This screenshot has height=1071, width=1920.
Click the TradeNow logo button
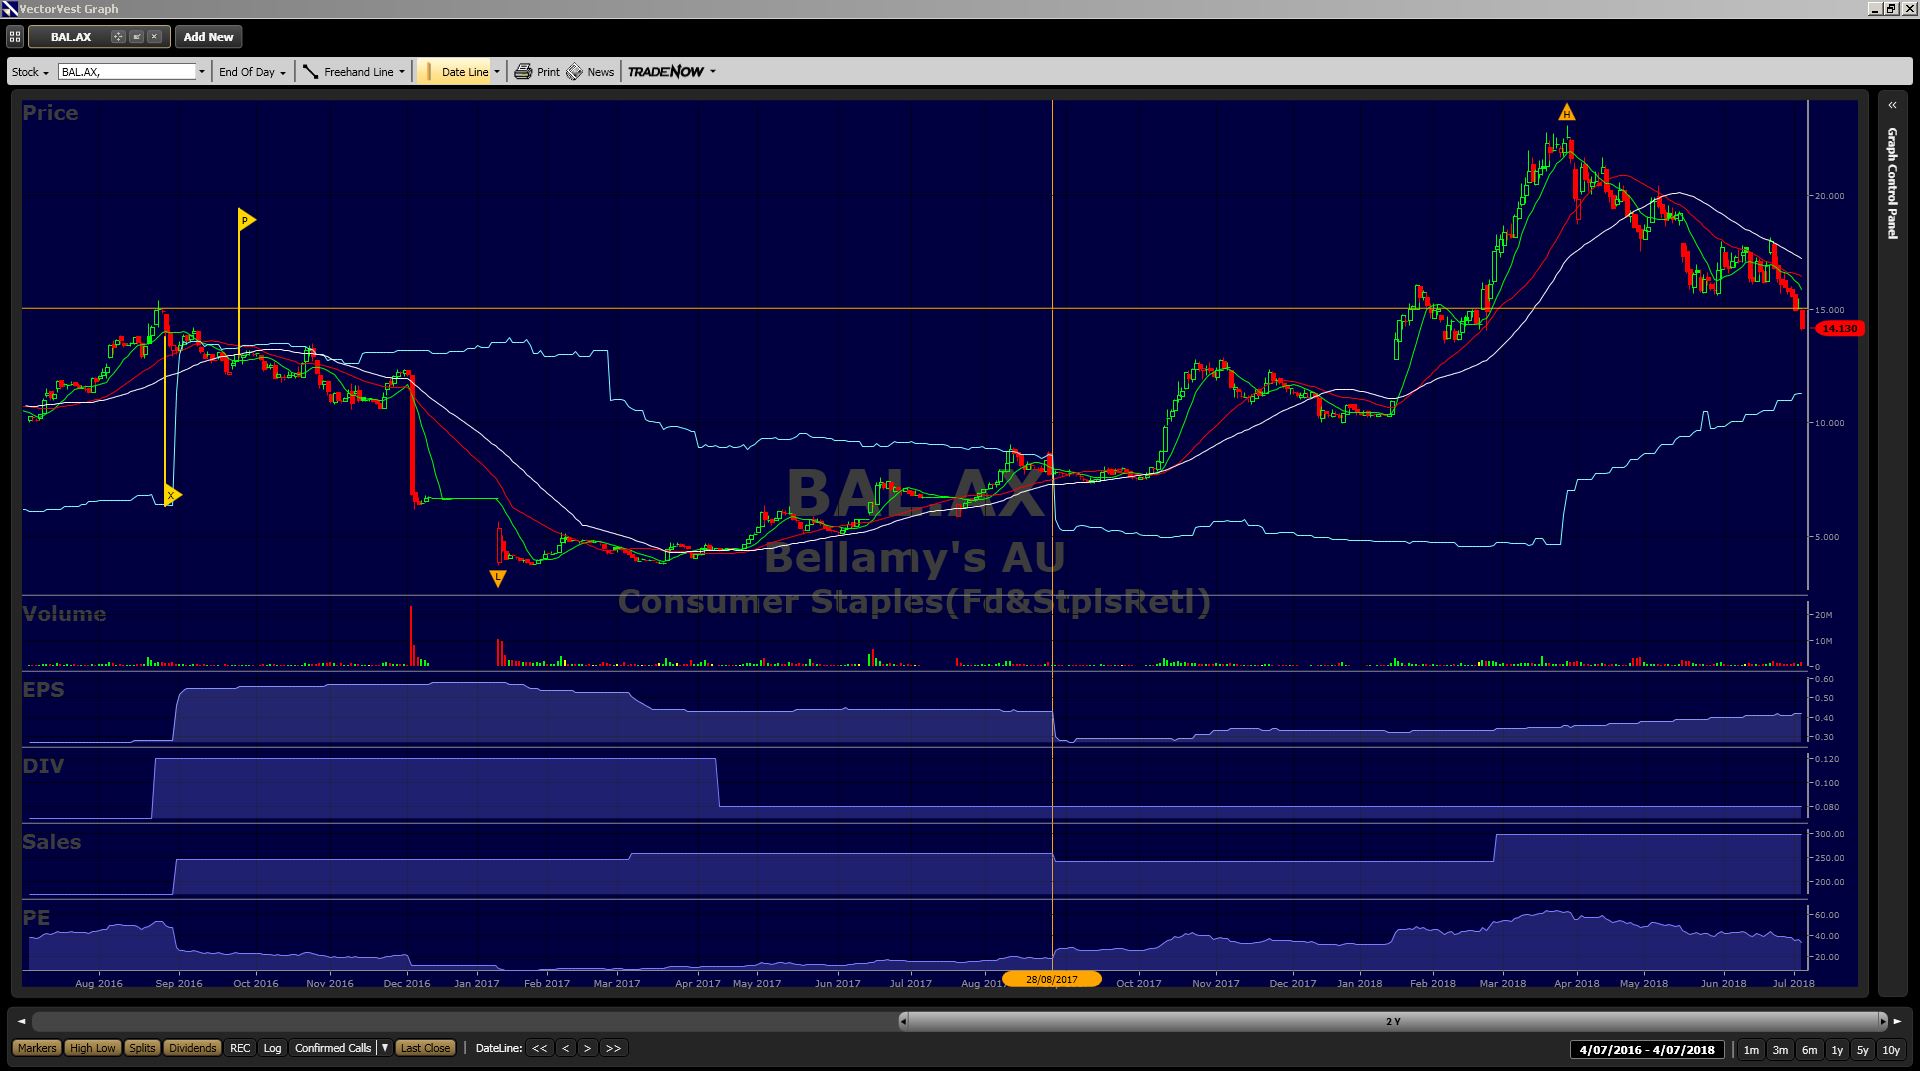point(666,72)
